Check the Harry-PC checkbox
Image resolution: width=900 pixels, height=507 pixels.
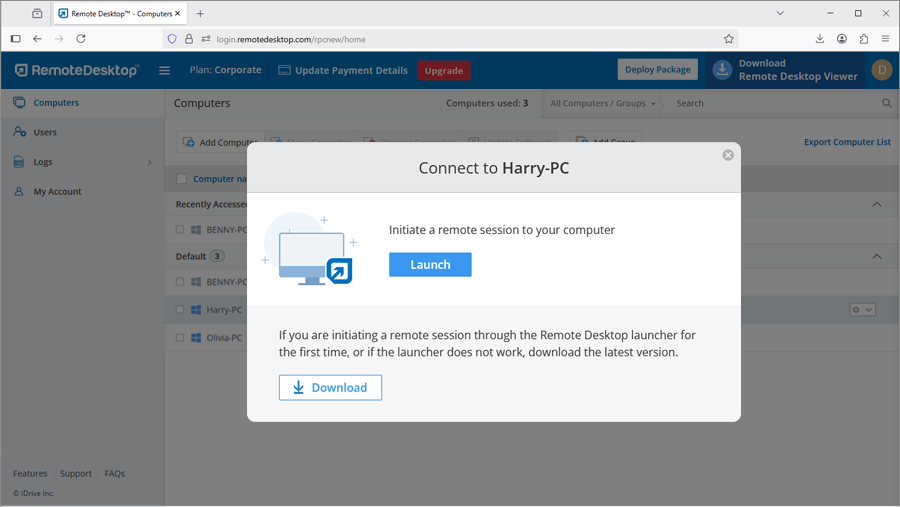[180, 310]
